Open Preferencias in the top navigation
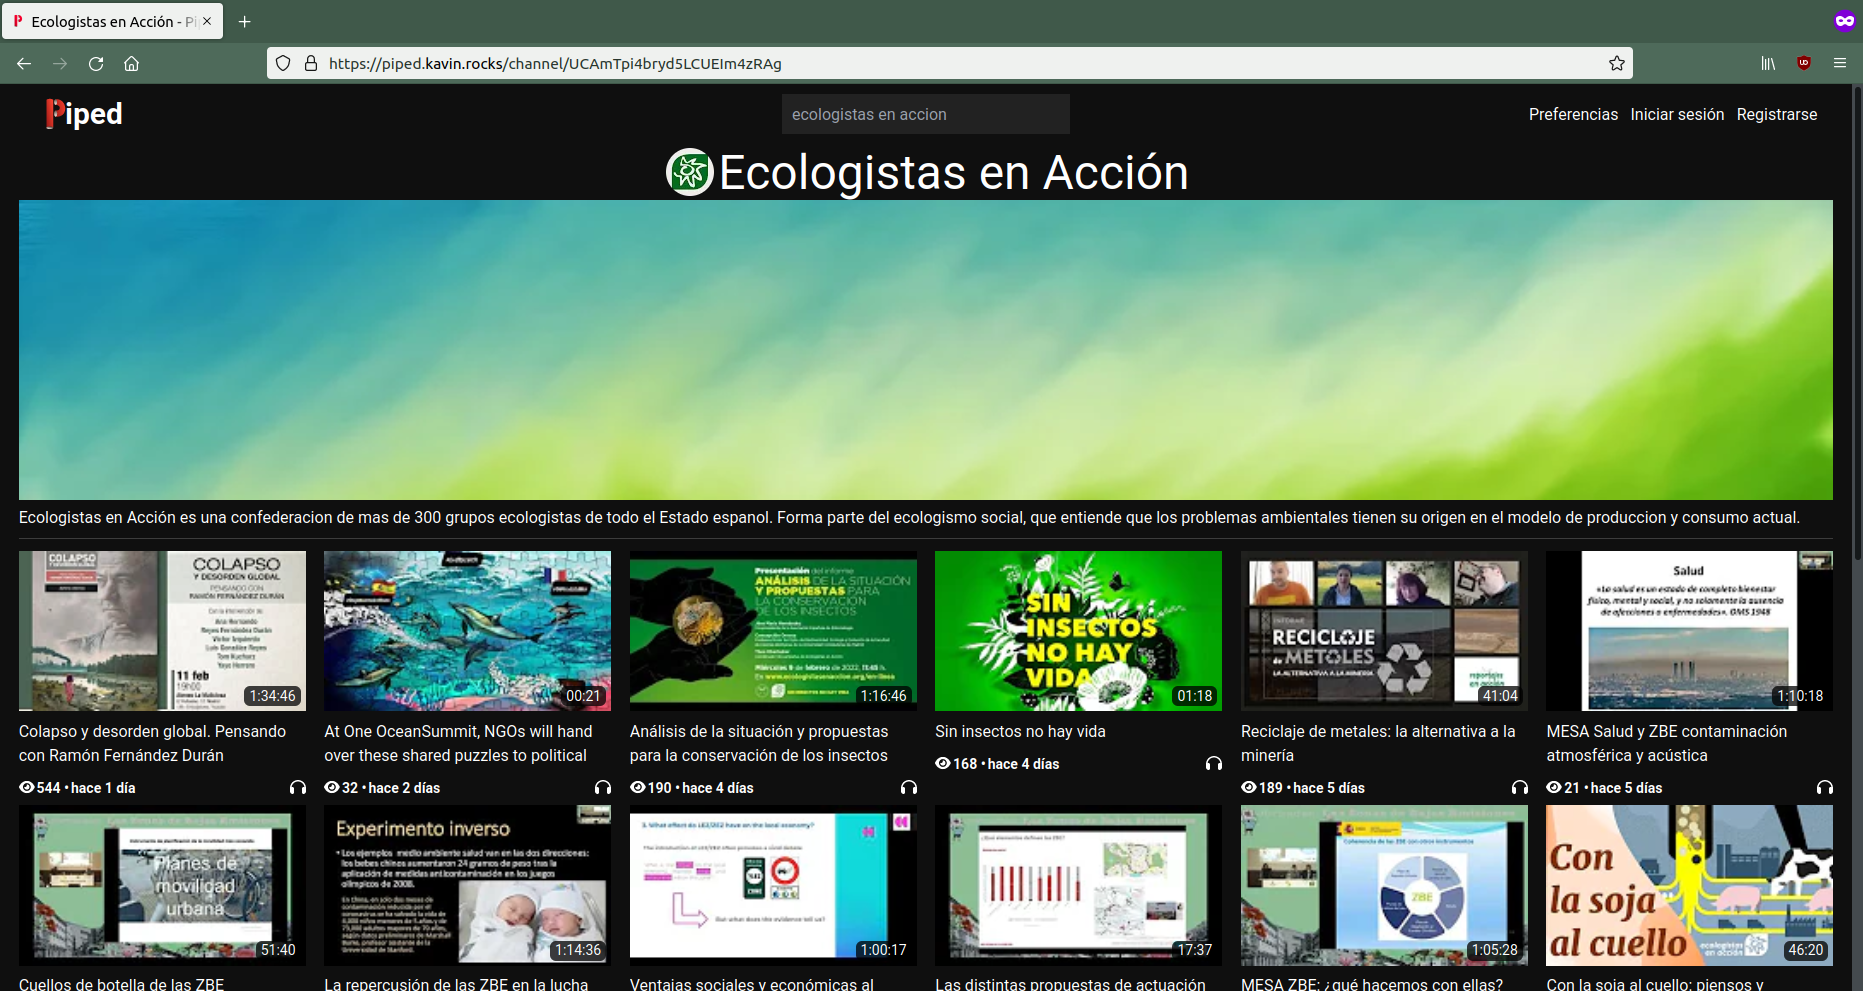 1573,114
